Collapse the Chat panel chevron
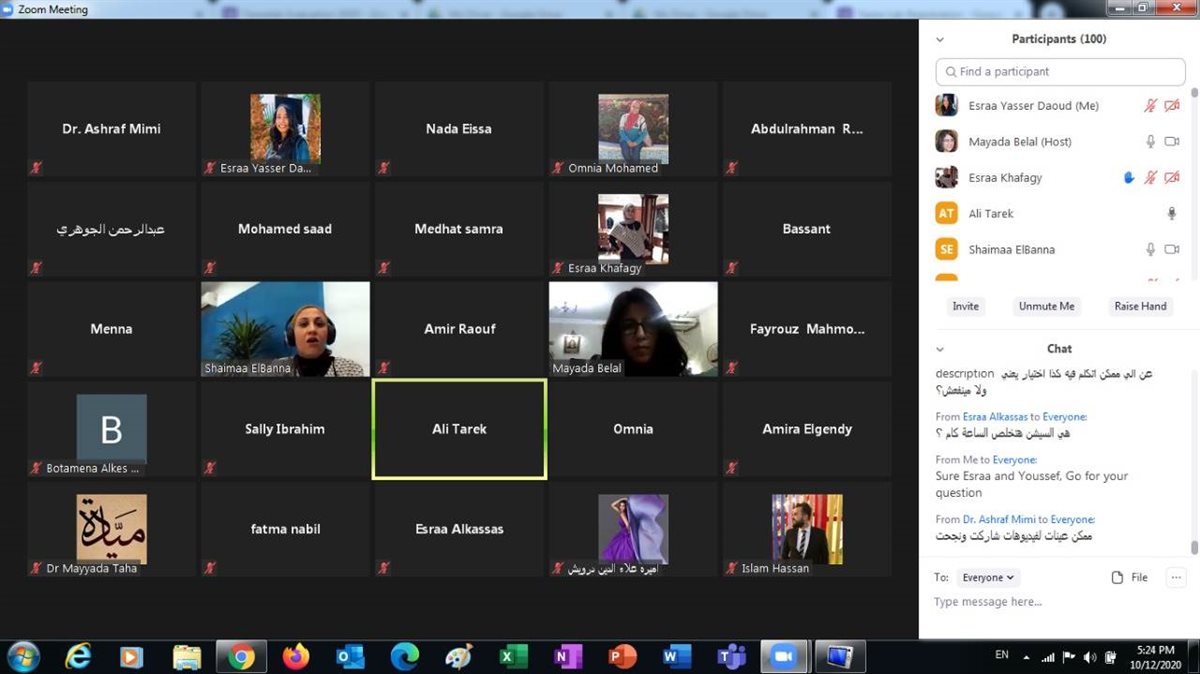 coord(939,349)
